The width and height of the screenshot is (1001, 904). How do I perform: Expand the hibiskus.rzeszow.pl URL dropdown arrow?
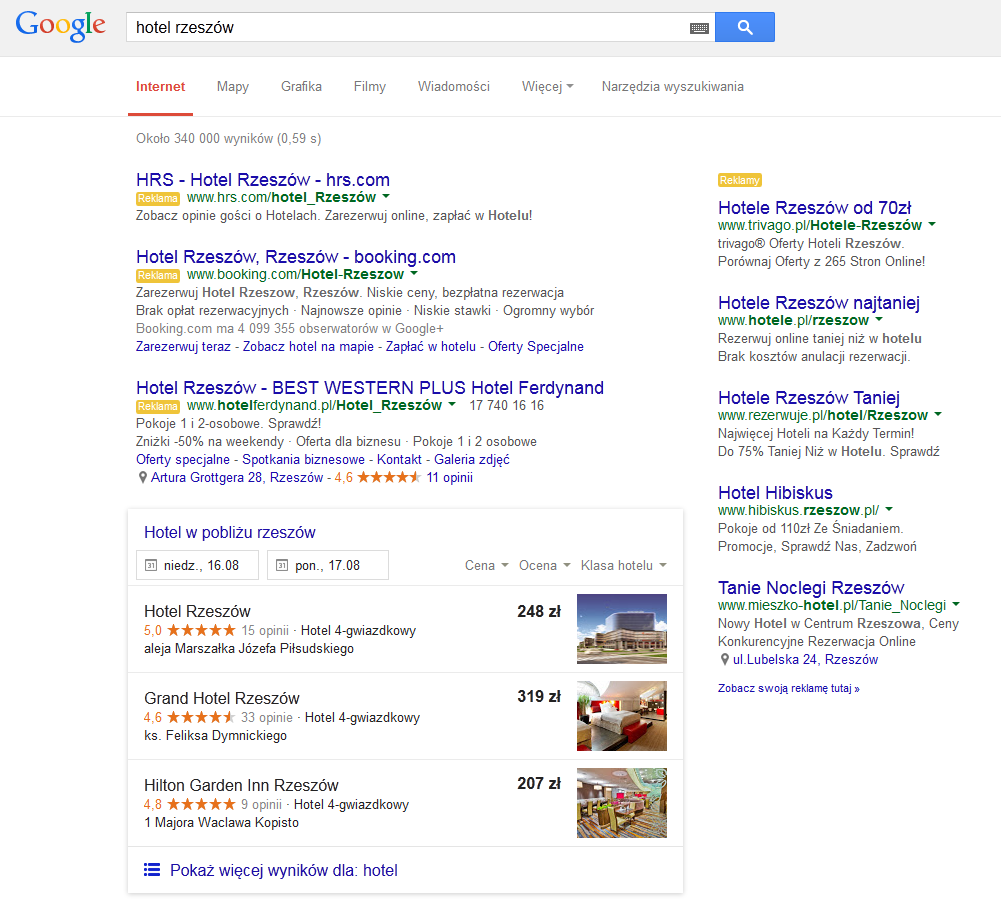point(889,509)
